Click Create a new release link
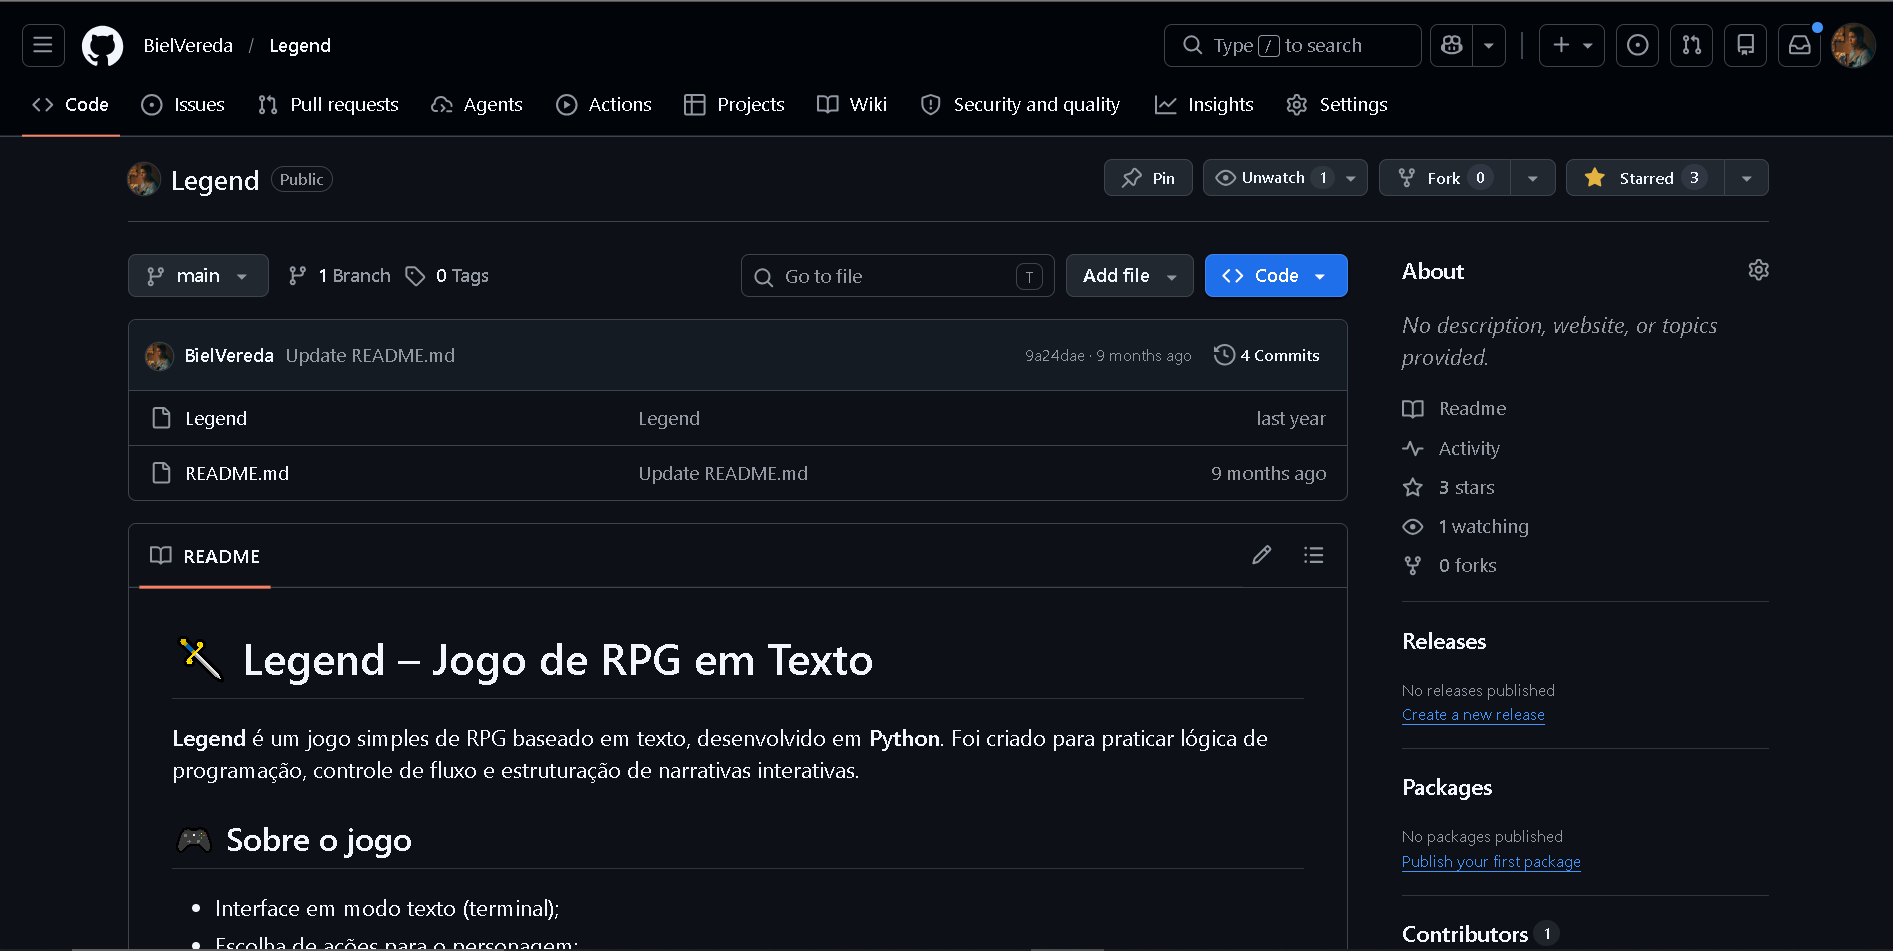Screen dimensions: 1893x951 (x=1473, y=715)
